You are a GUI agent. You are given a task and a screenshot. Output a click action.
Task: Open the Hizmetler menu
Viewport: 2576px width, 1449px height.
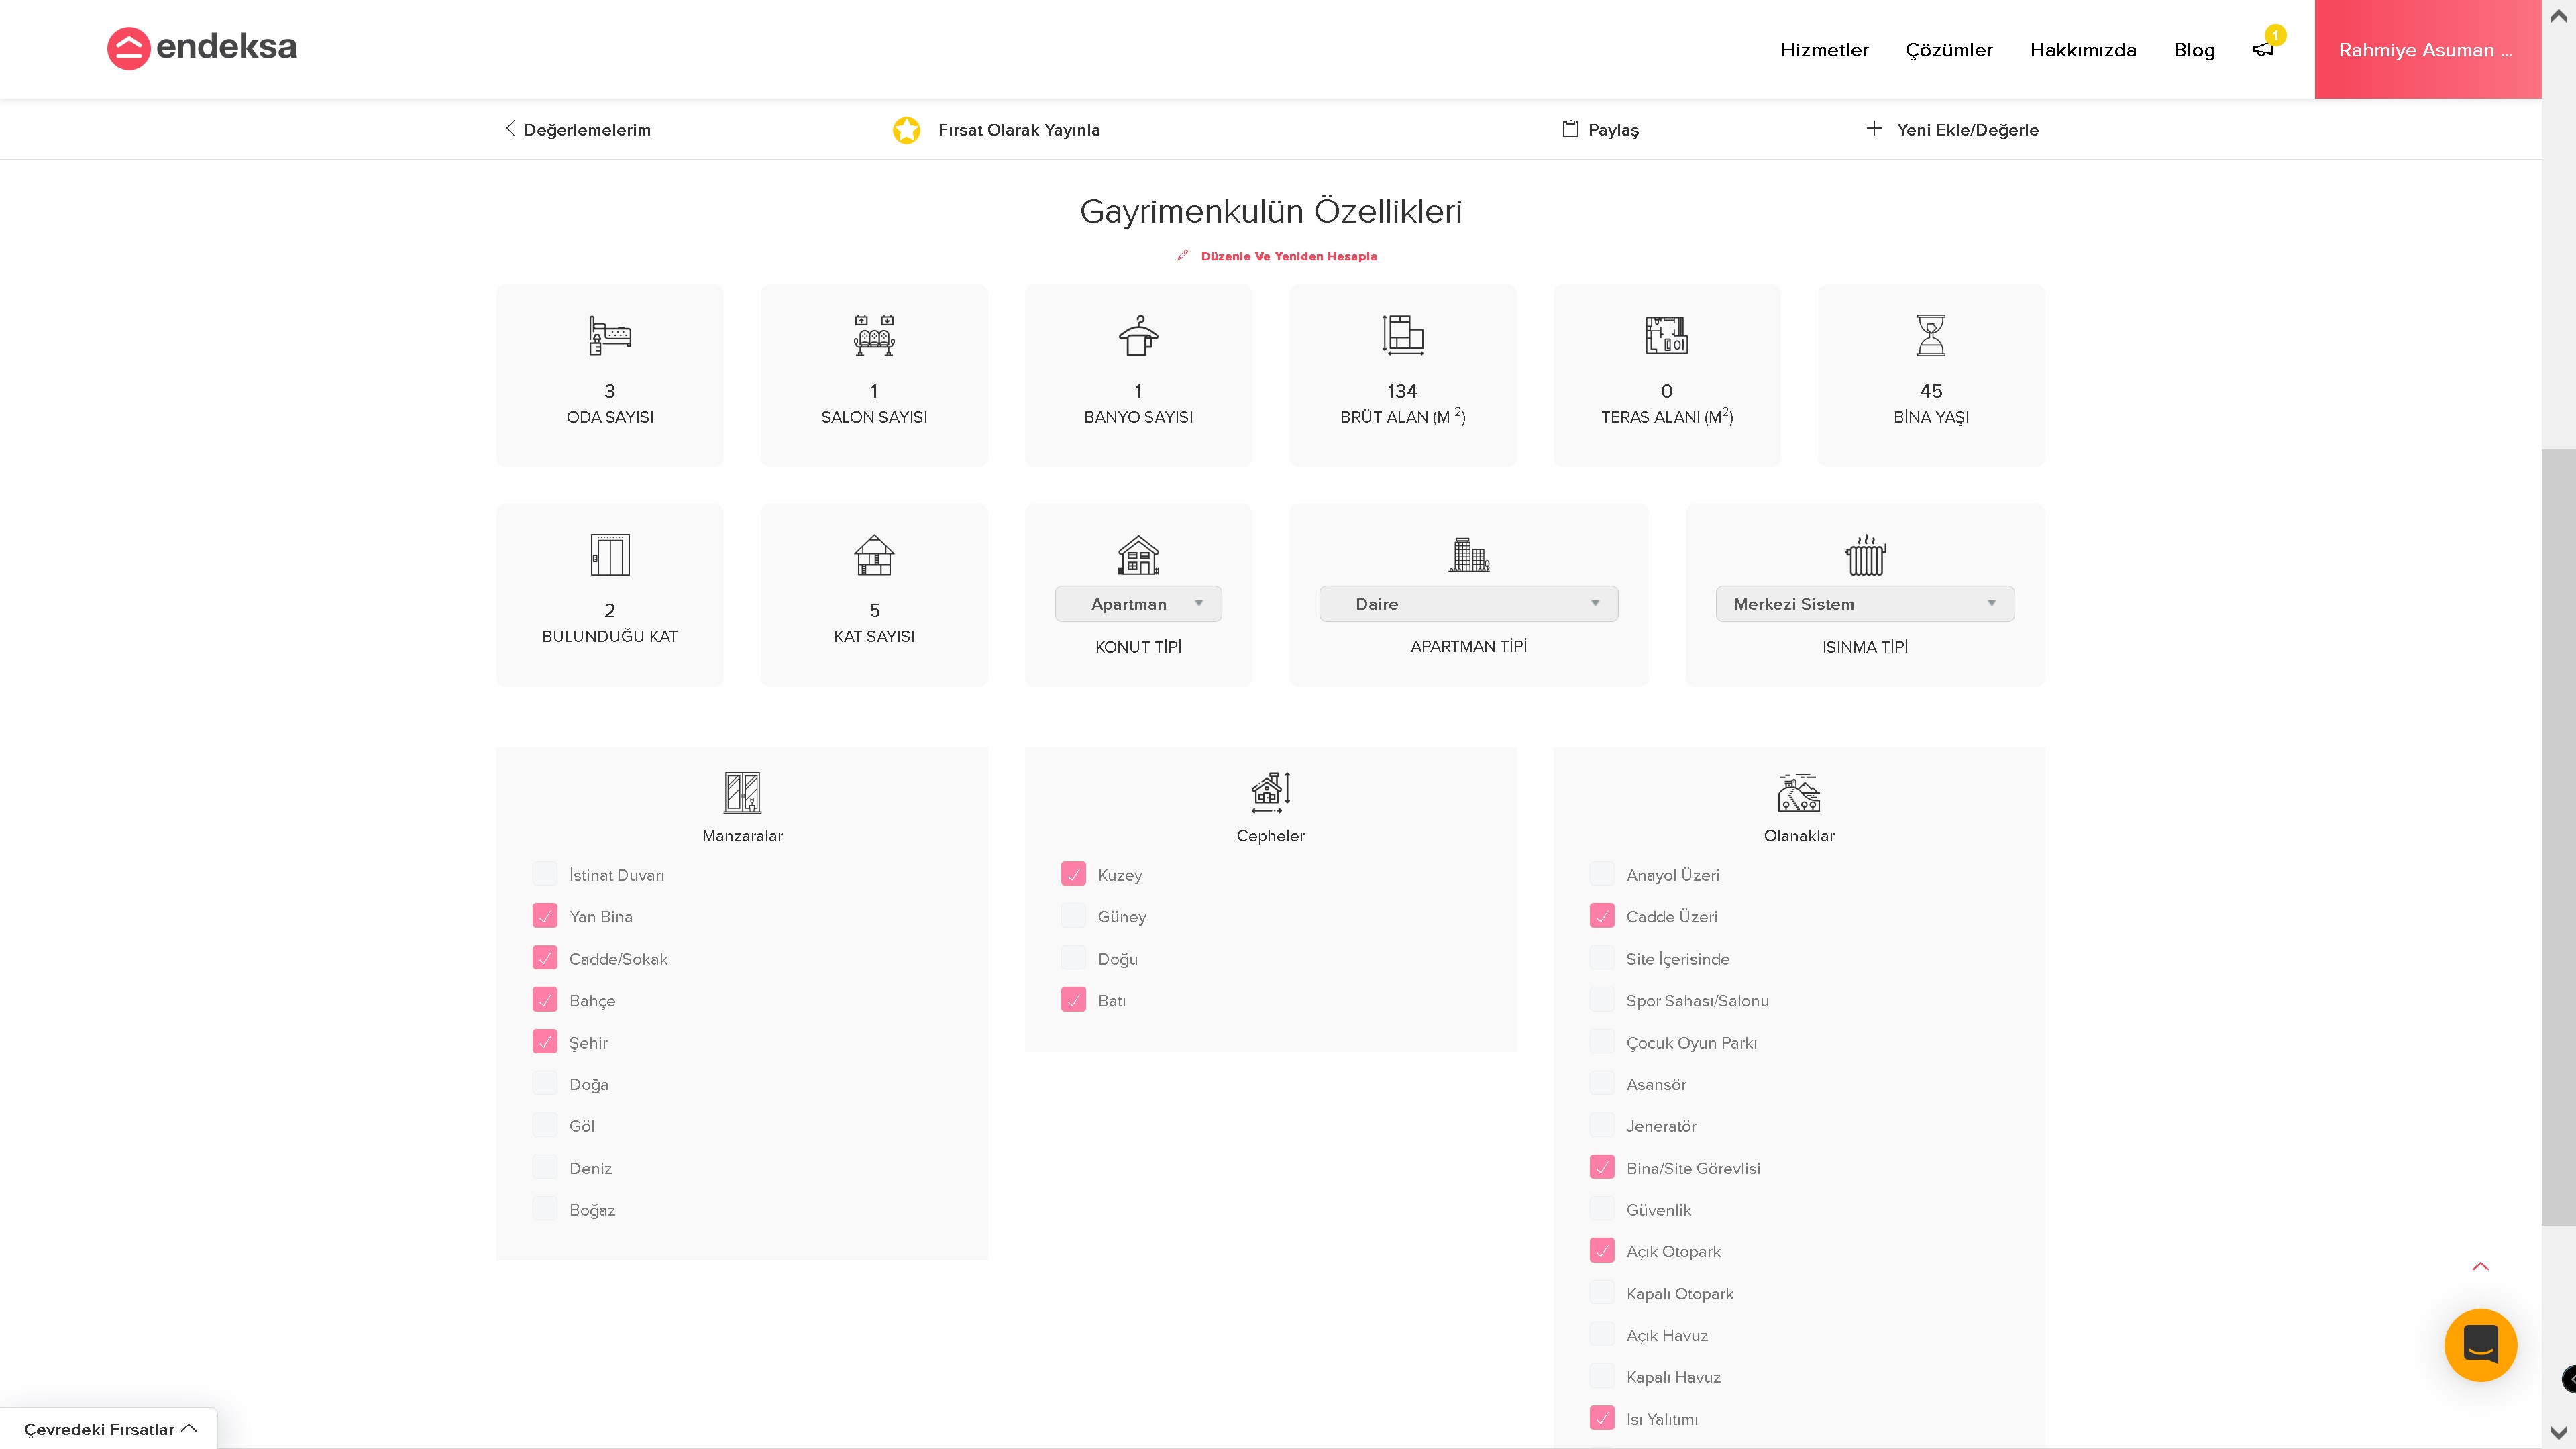[1824, 50]
